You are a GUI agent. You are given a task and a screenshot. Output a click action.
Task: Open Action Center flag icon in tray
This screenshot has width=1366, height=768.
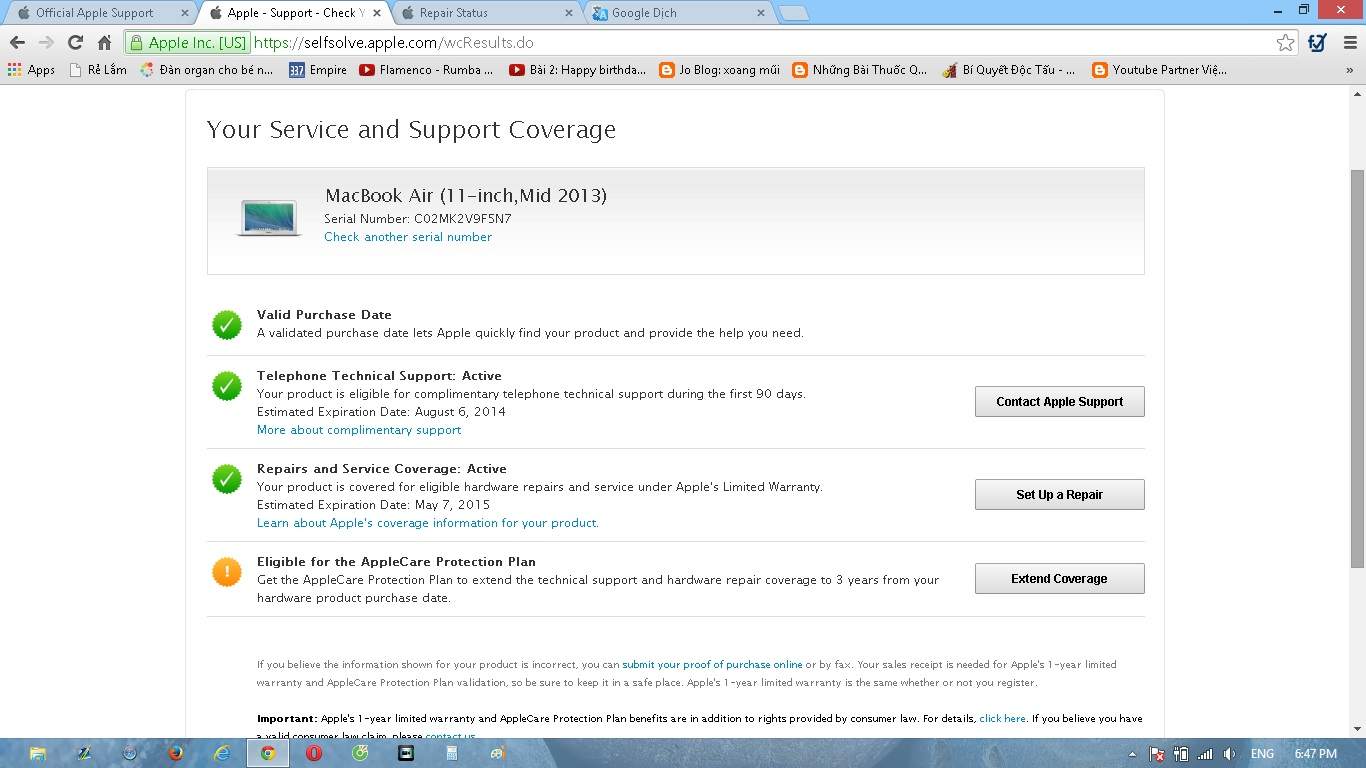tap(1157, 754)
